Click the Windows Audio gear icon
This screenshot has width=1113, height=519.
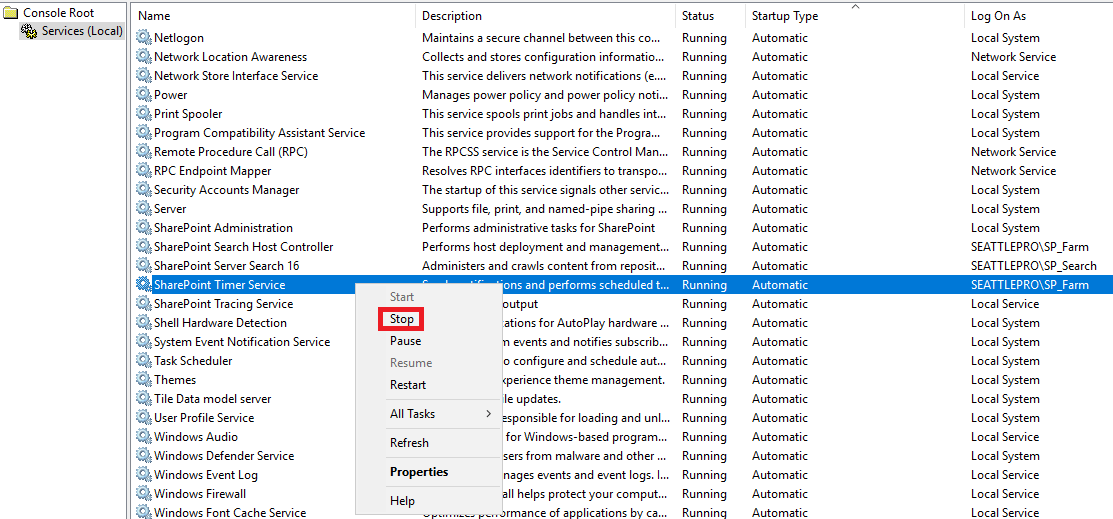point(143,437)
